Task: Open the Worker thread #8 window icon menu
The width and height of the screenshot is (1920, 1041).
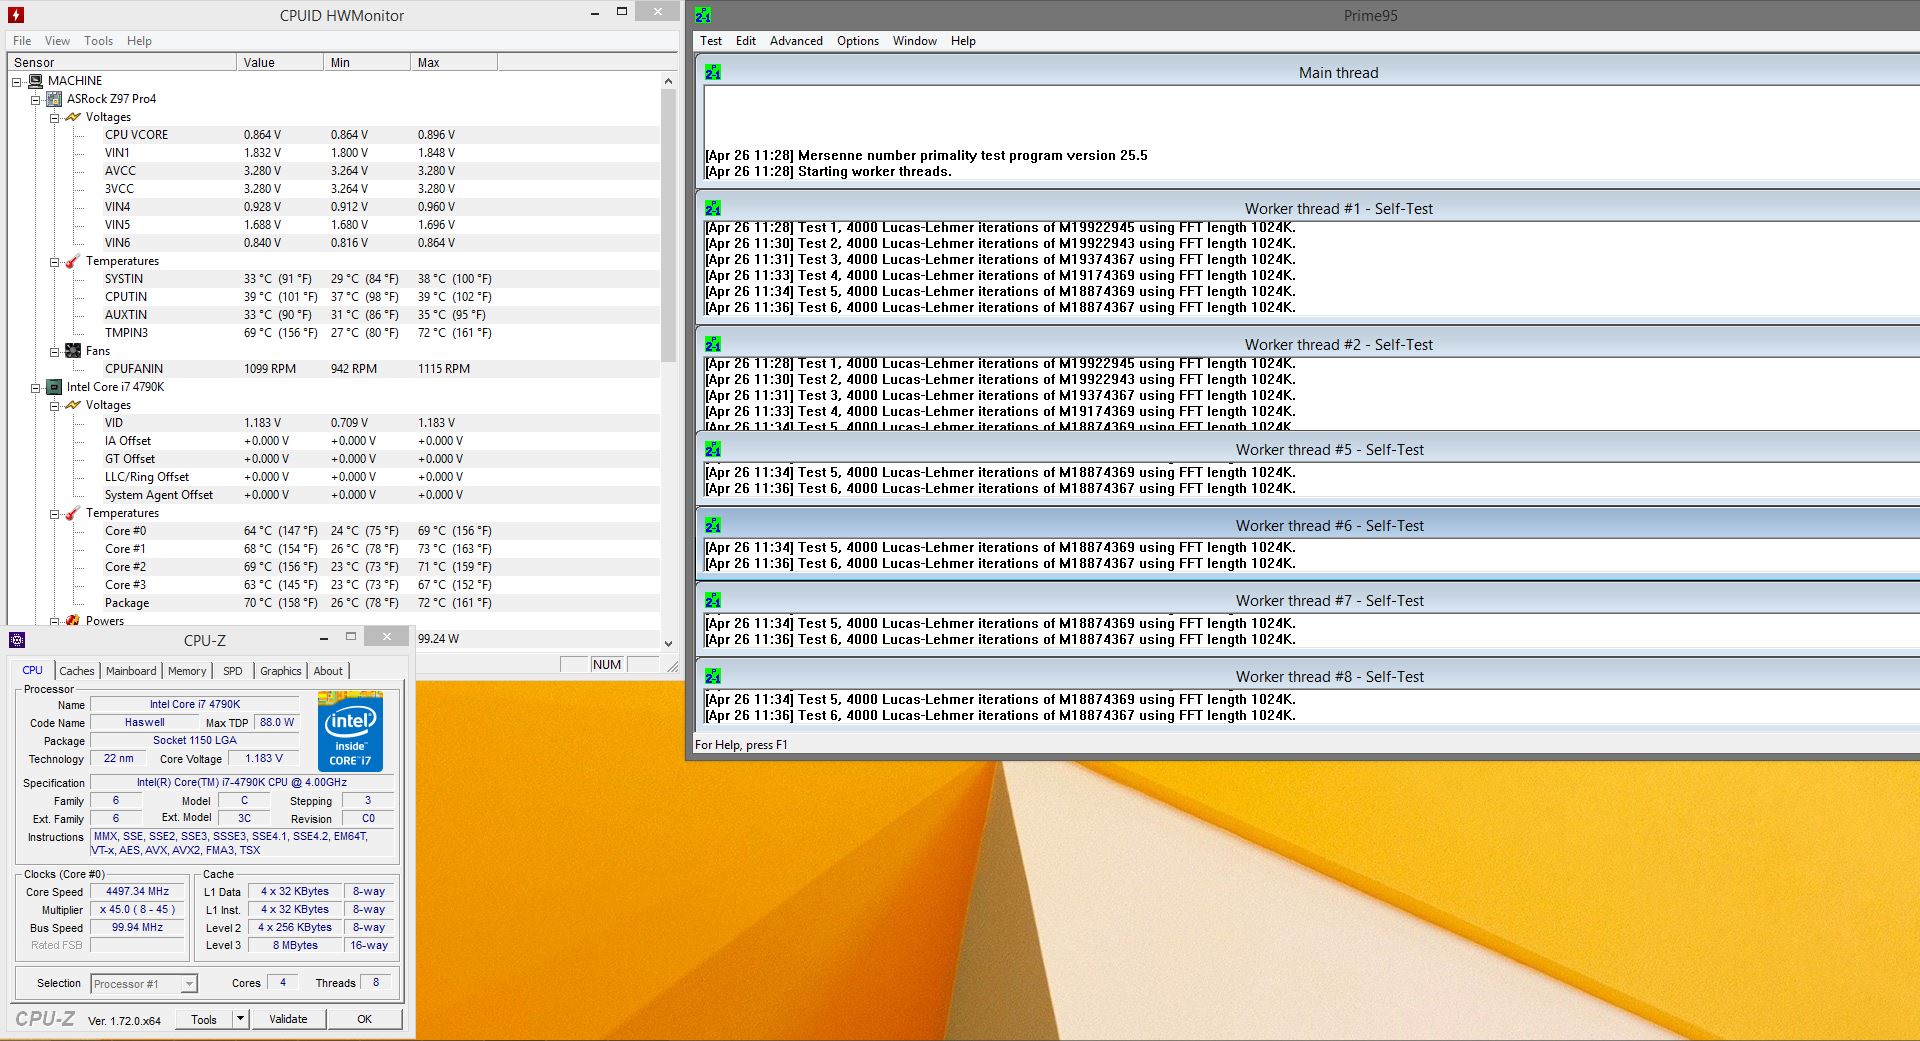Action: point(713,676)
